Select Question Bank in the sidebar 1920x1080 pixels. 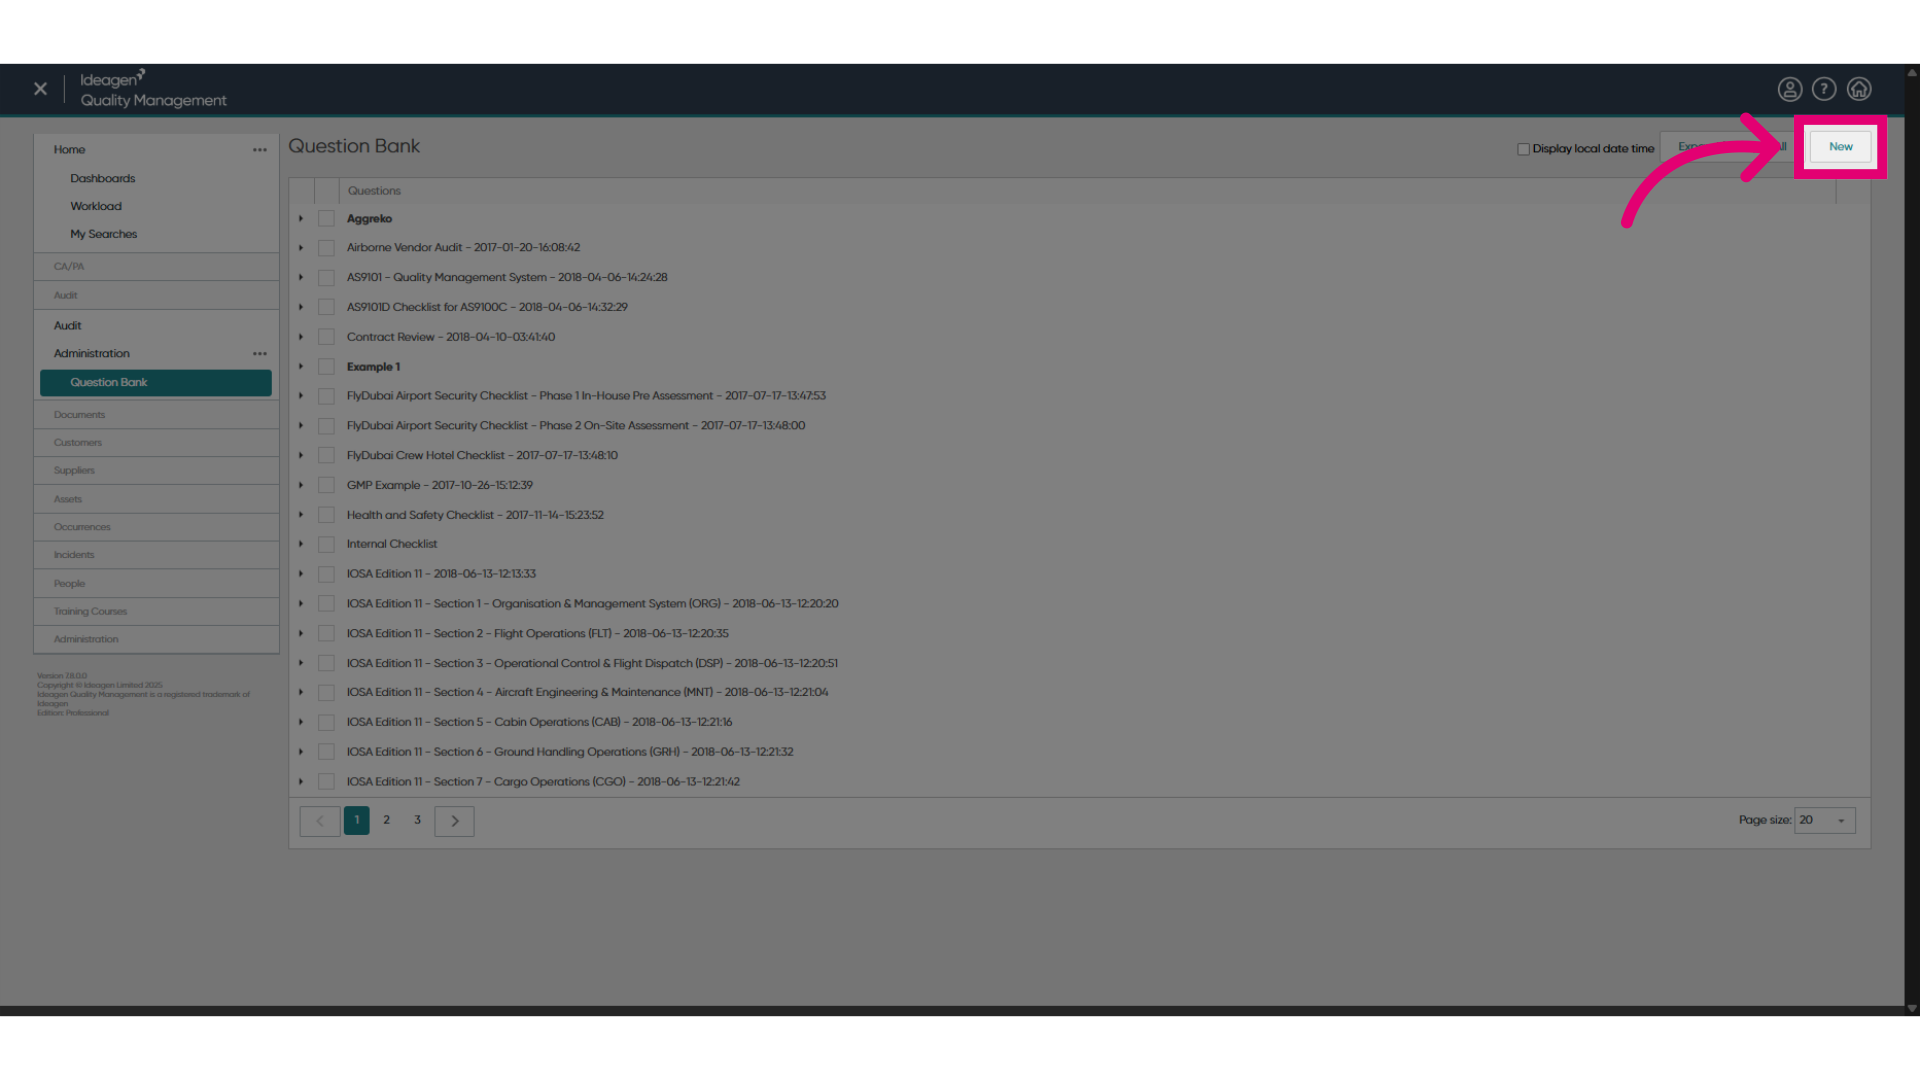(x=156, y=383)
